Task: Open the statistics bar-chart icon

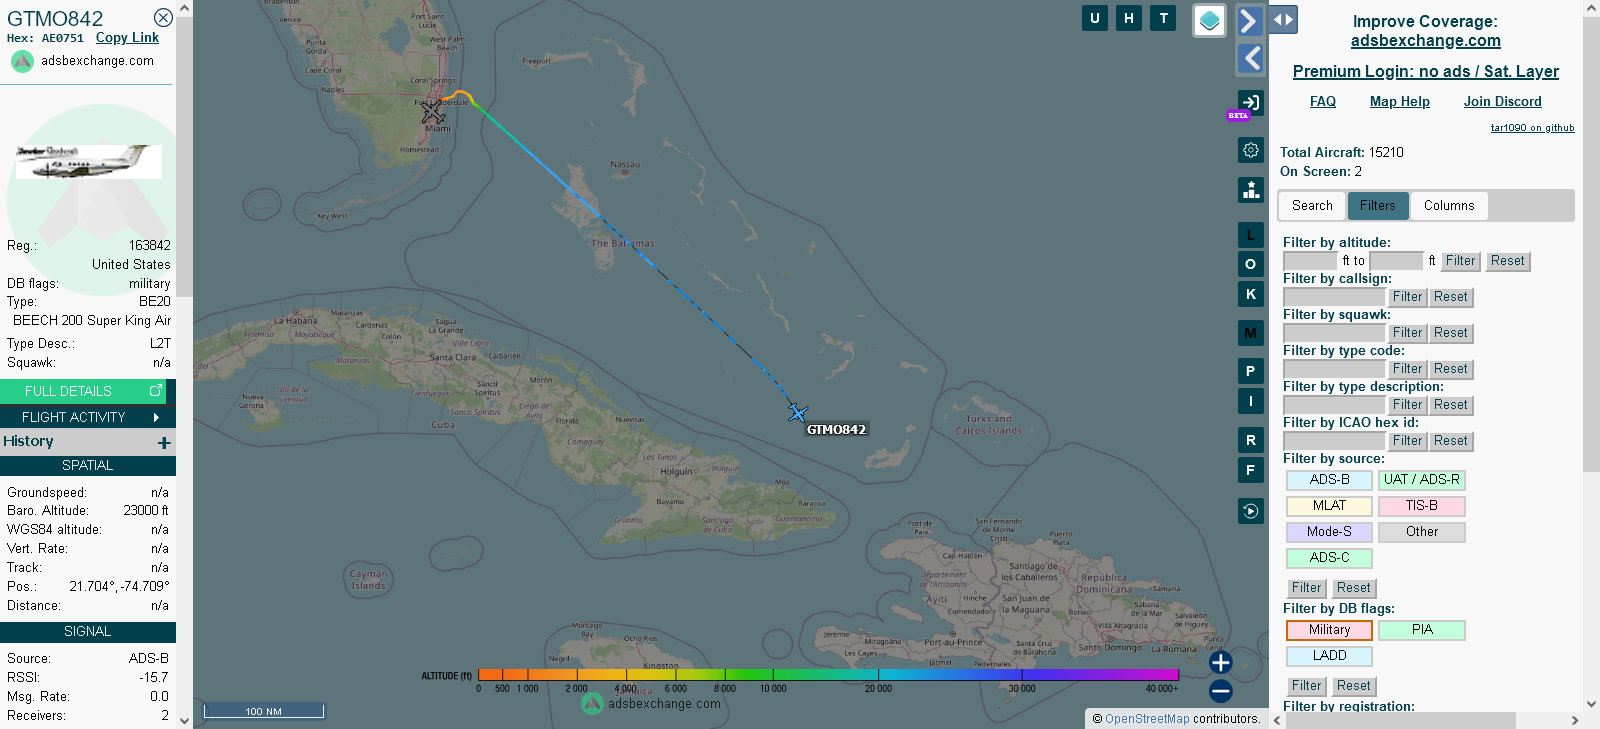Action: [x=1251, y=190]
